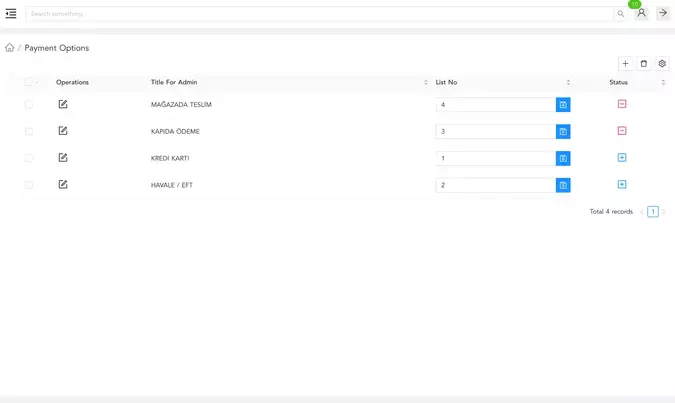Sort by Status column
Screen dimensions: 675x403
663,82
